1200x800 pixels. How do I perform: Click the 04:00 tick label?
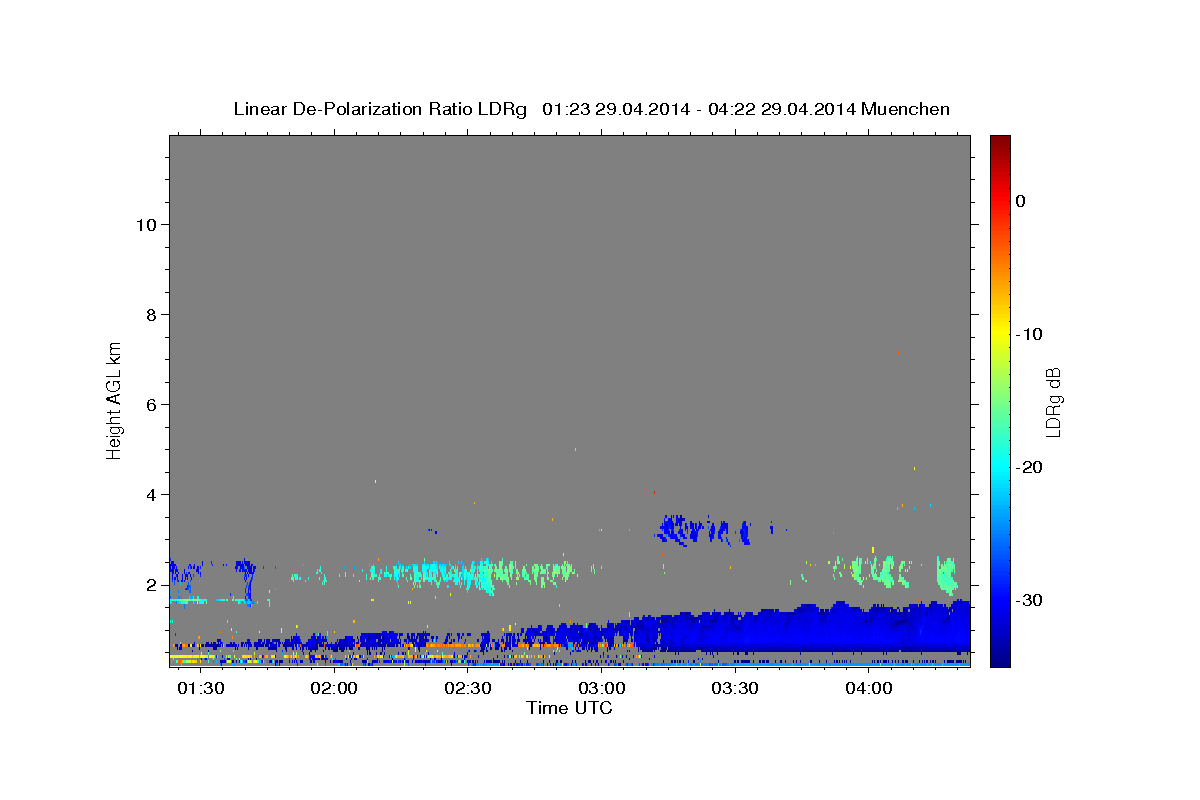click(869, 689)
